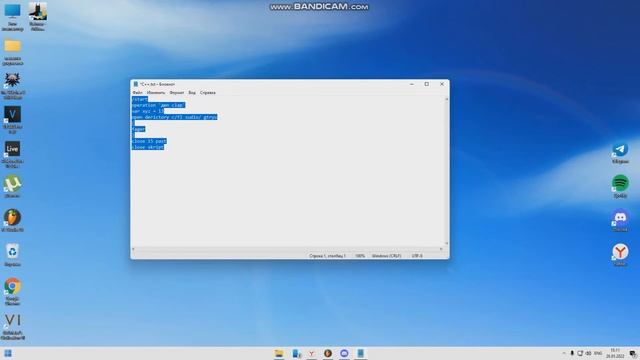Click the Windows (CRLF) status bar entry
640x360 pixels.
386,256
